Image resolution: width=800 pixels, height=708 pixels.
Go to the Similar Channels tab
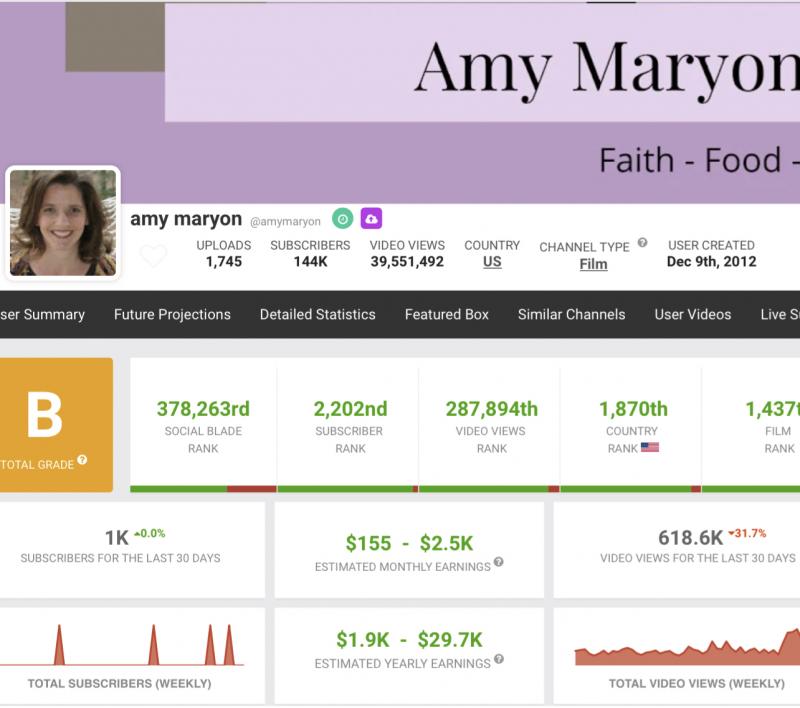pyautogui.click(x=571, y=314)
